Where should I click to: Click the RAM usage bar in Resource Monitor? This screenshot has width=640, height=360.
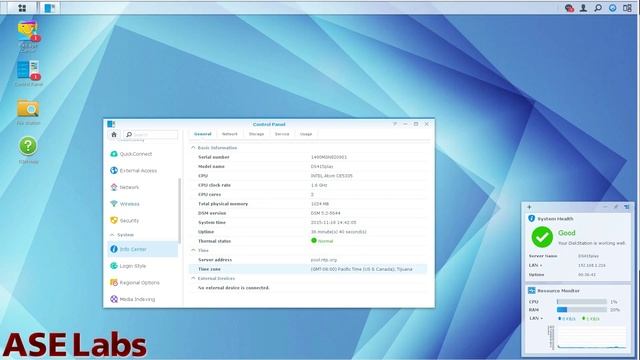[x=582, y=310]
